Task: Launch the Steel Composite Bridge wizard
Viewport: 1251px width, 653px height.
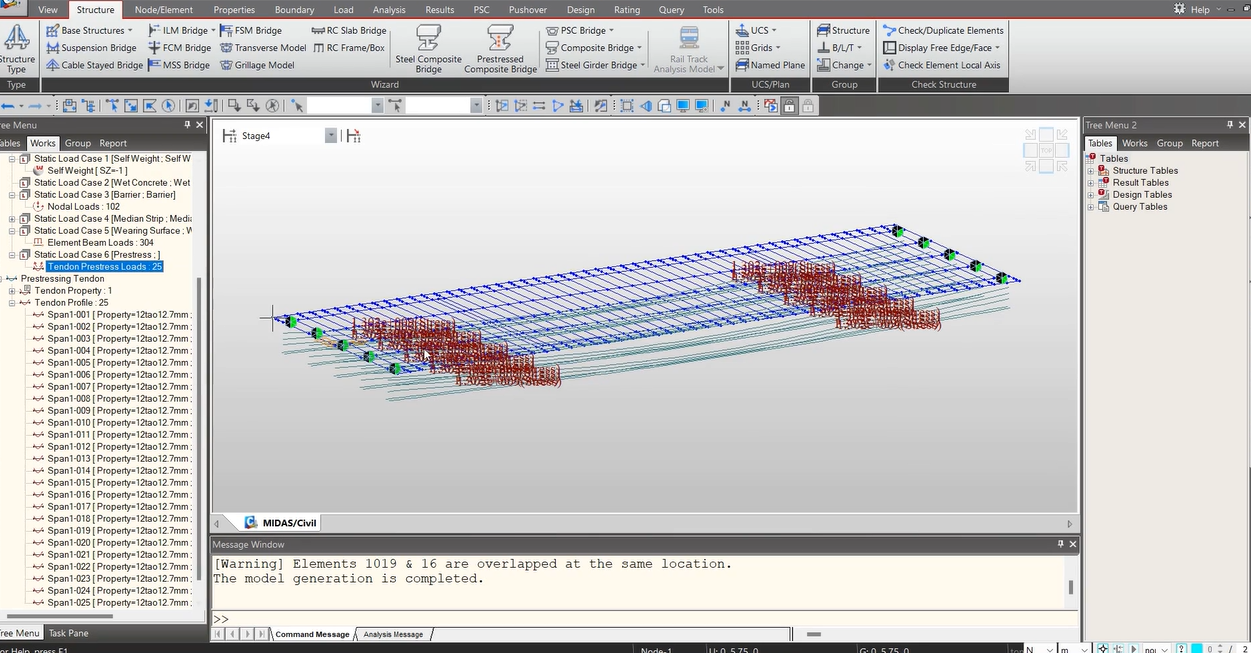Action: coord(428,49)
